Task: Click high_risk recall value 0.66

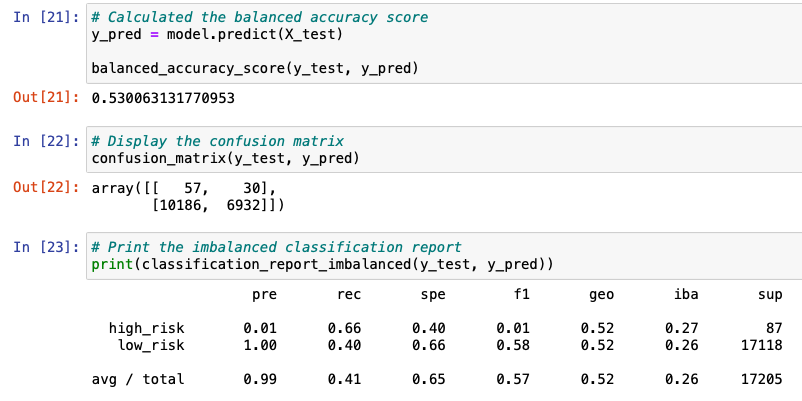Action: click(345, 328)
